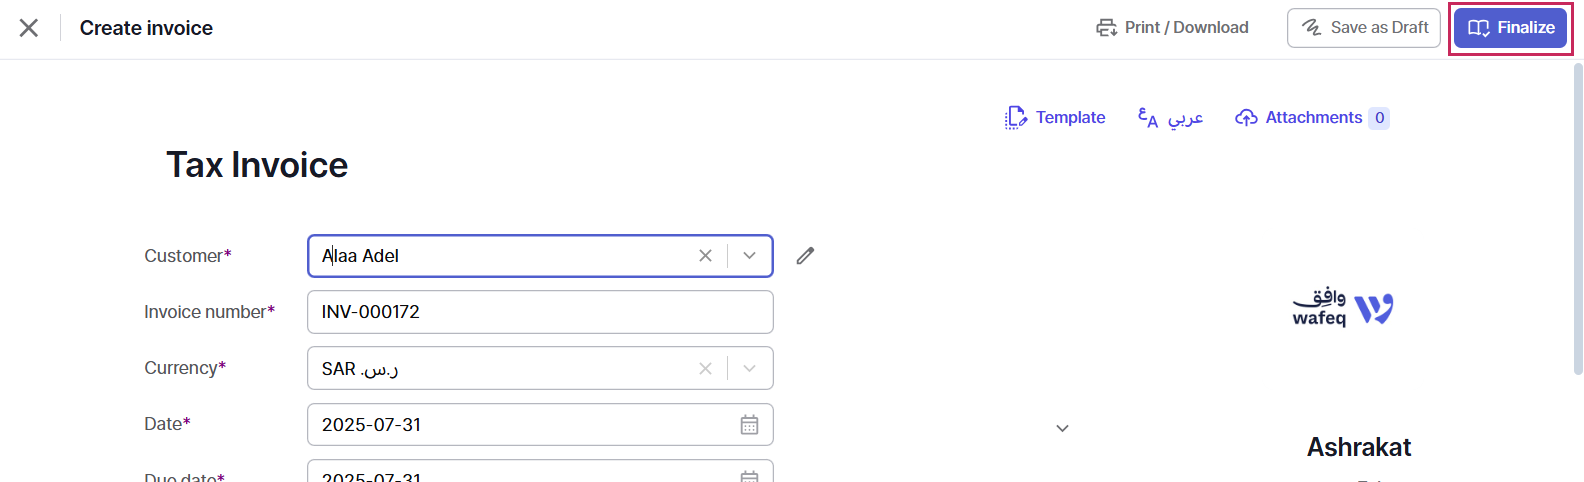Click the Wafeq company logo
1584x482 pixels.
pos(1343,308)
